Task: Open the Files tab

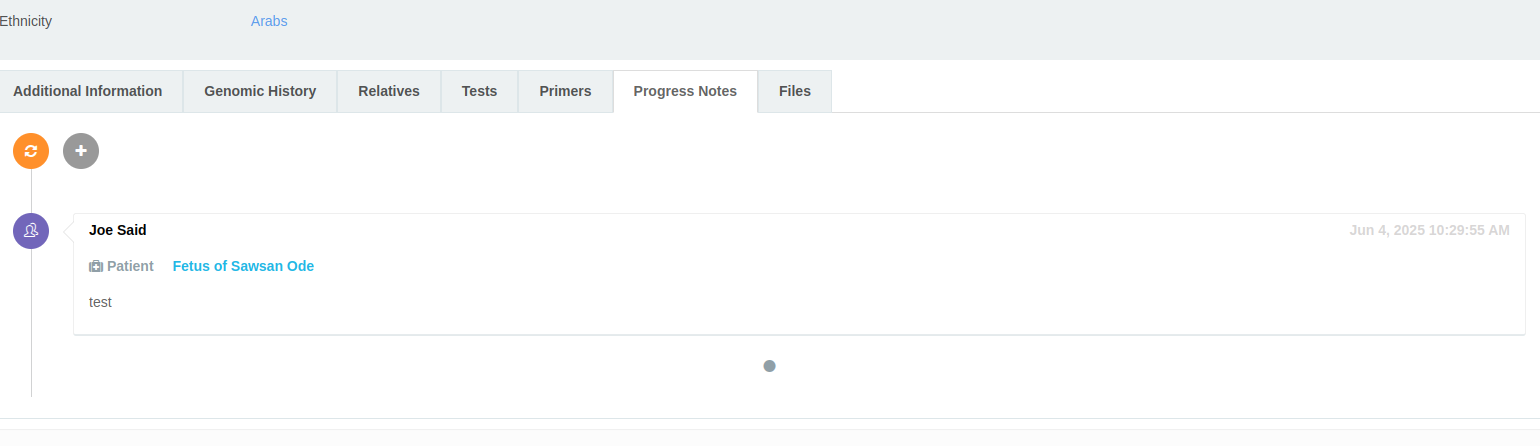Action: pyautogui.click(x=795, y=91)
